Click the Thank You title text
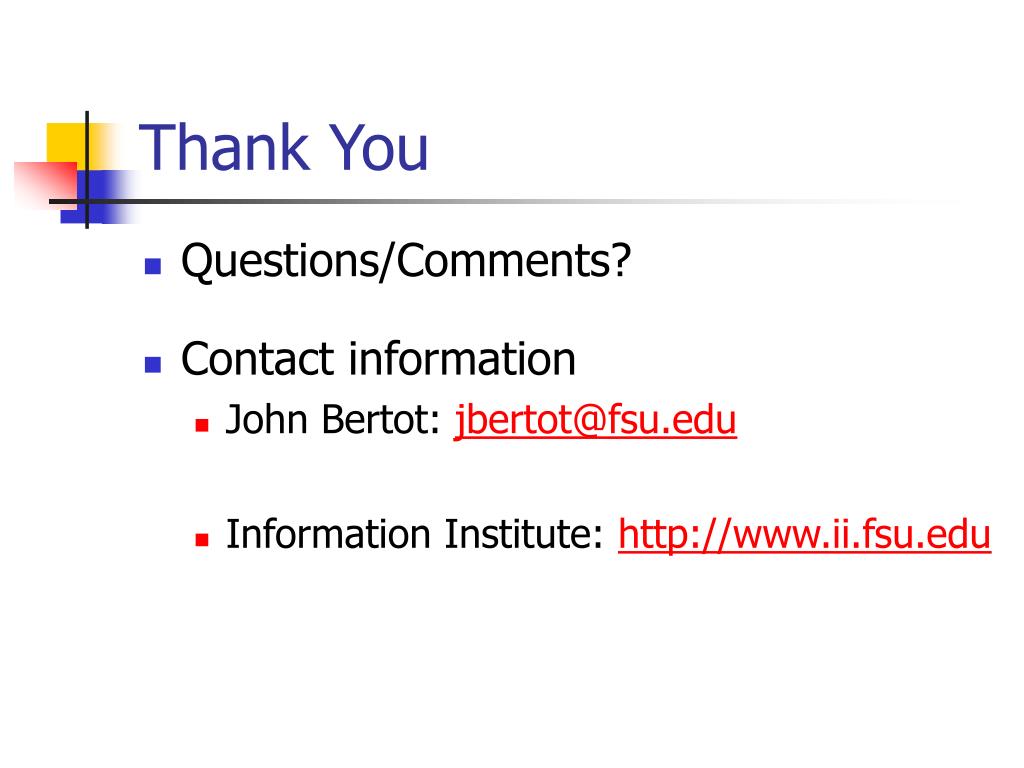Screen dimensions: 1024x768 point(283,148)
